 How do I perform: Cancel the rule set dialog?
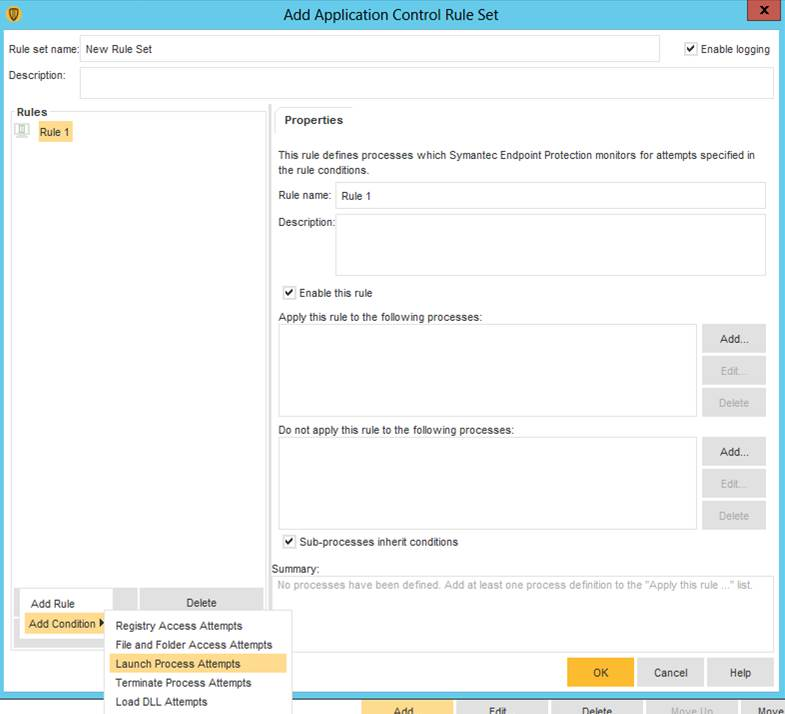tap(670, 672)
